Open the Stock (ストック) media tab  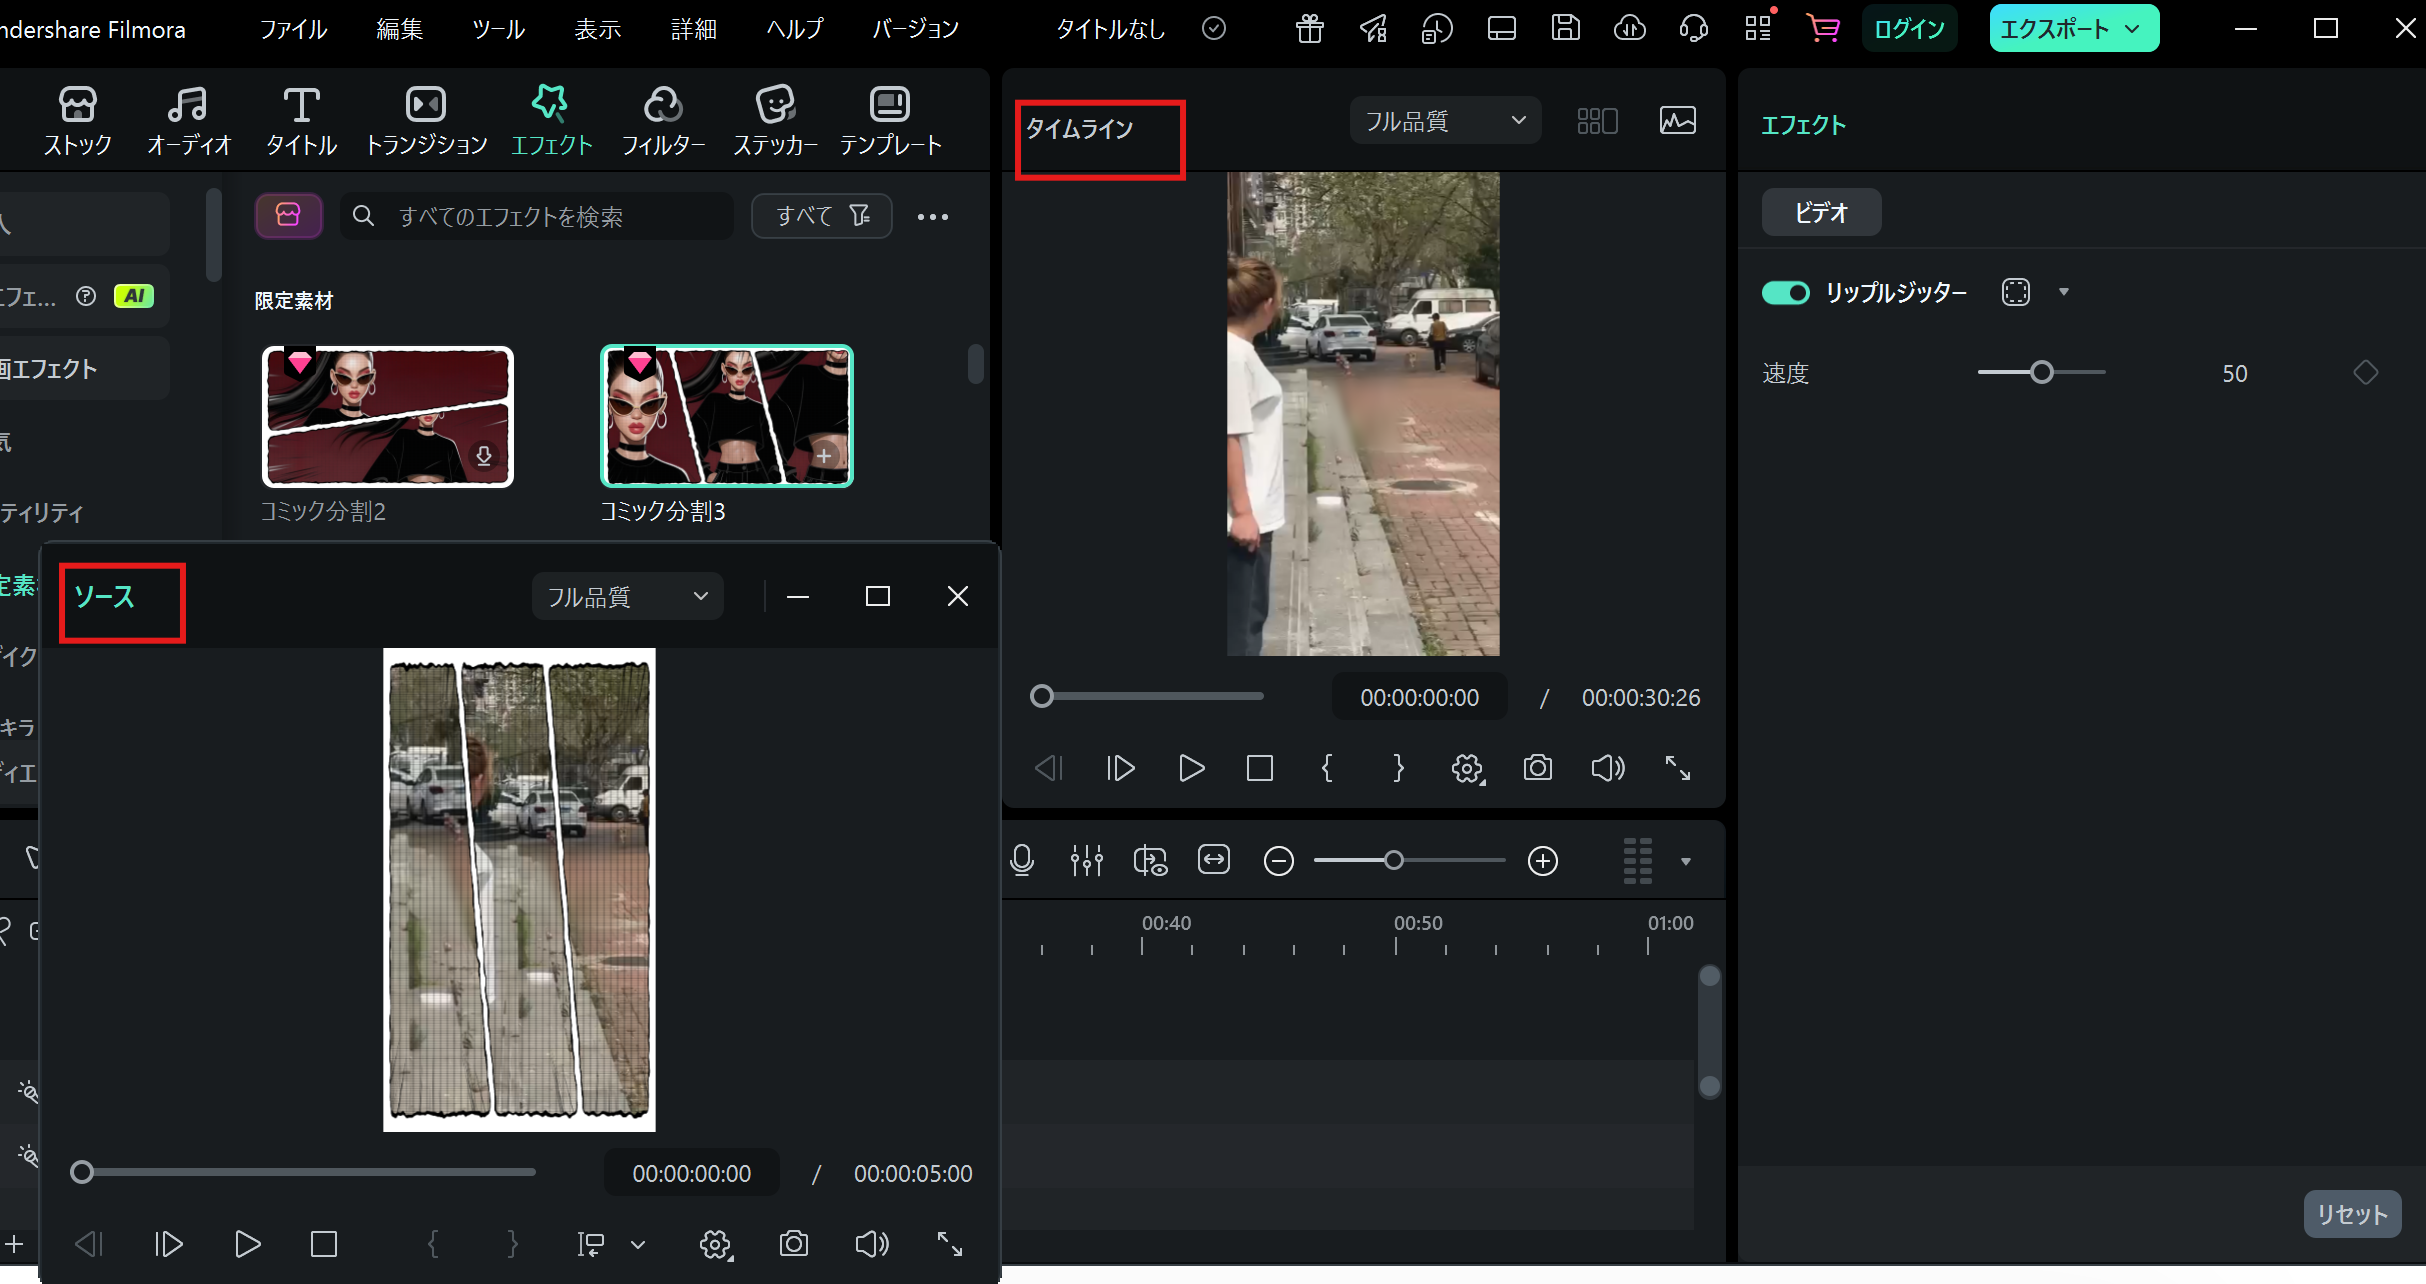point(78,121)
